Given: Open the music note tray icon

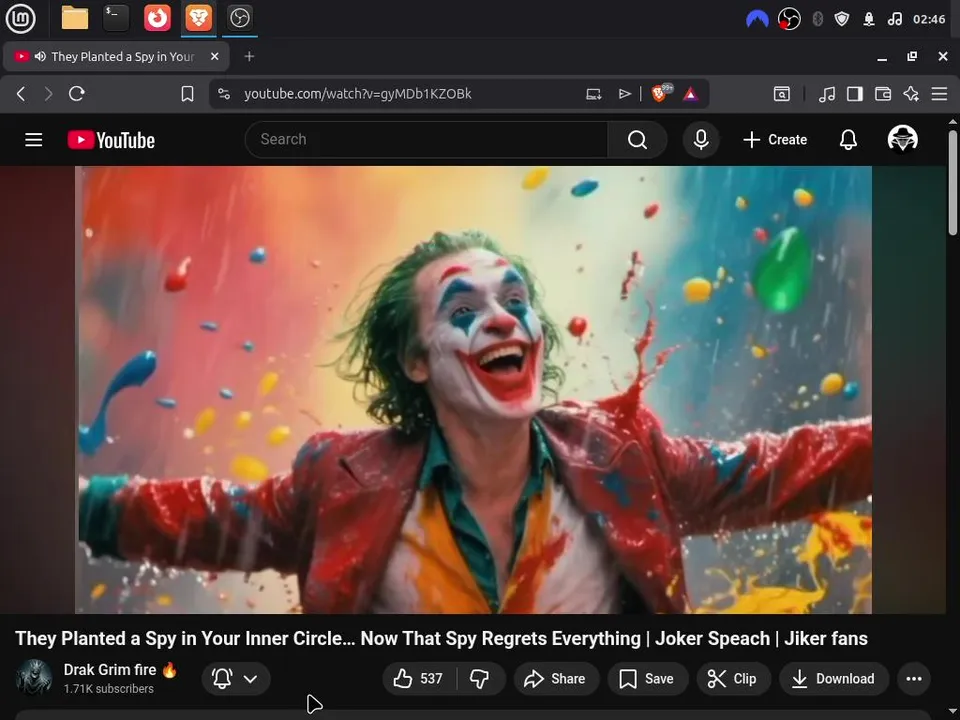Looking at the screenshot, I should 894,20.
